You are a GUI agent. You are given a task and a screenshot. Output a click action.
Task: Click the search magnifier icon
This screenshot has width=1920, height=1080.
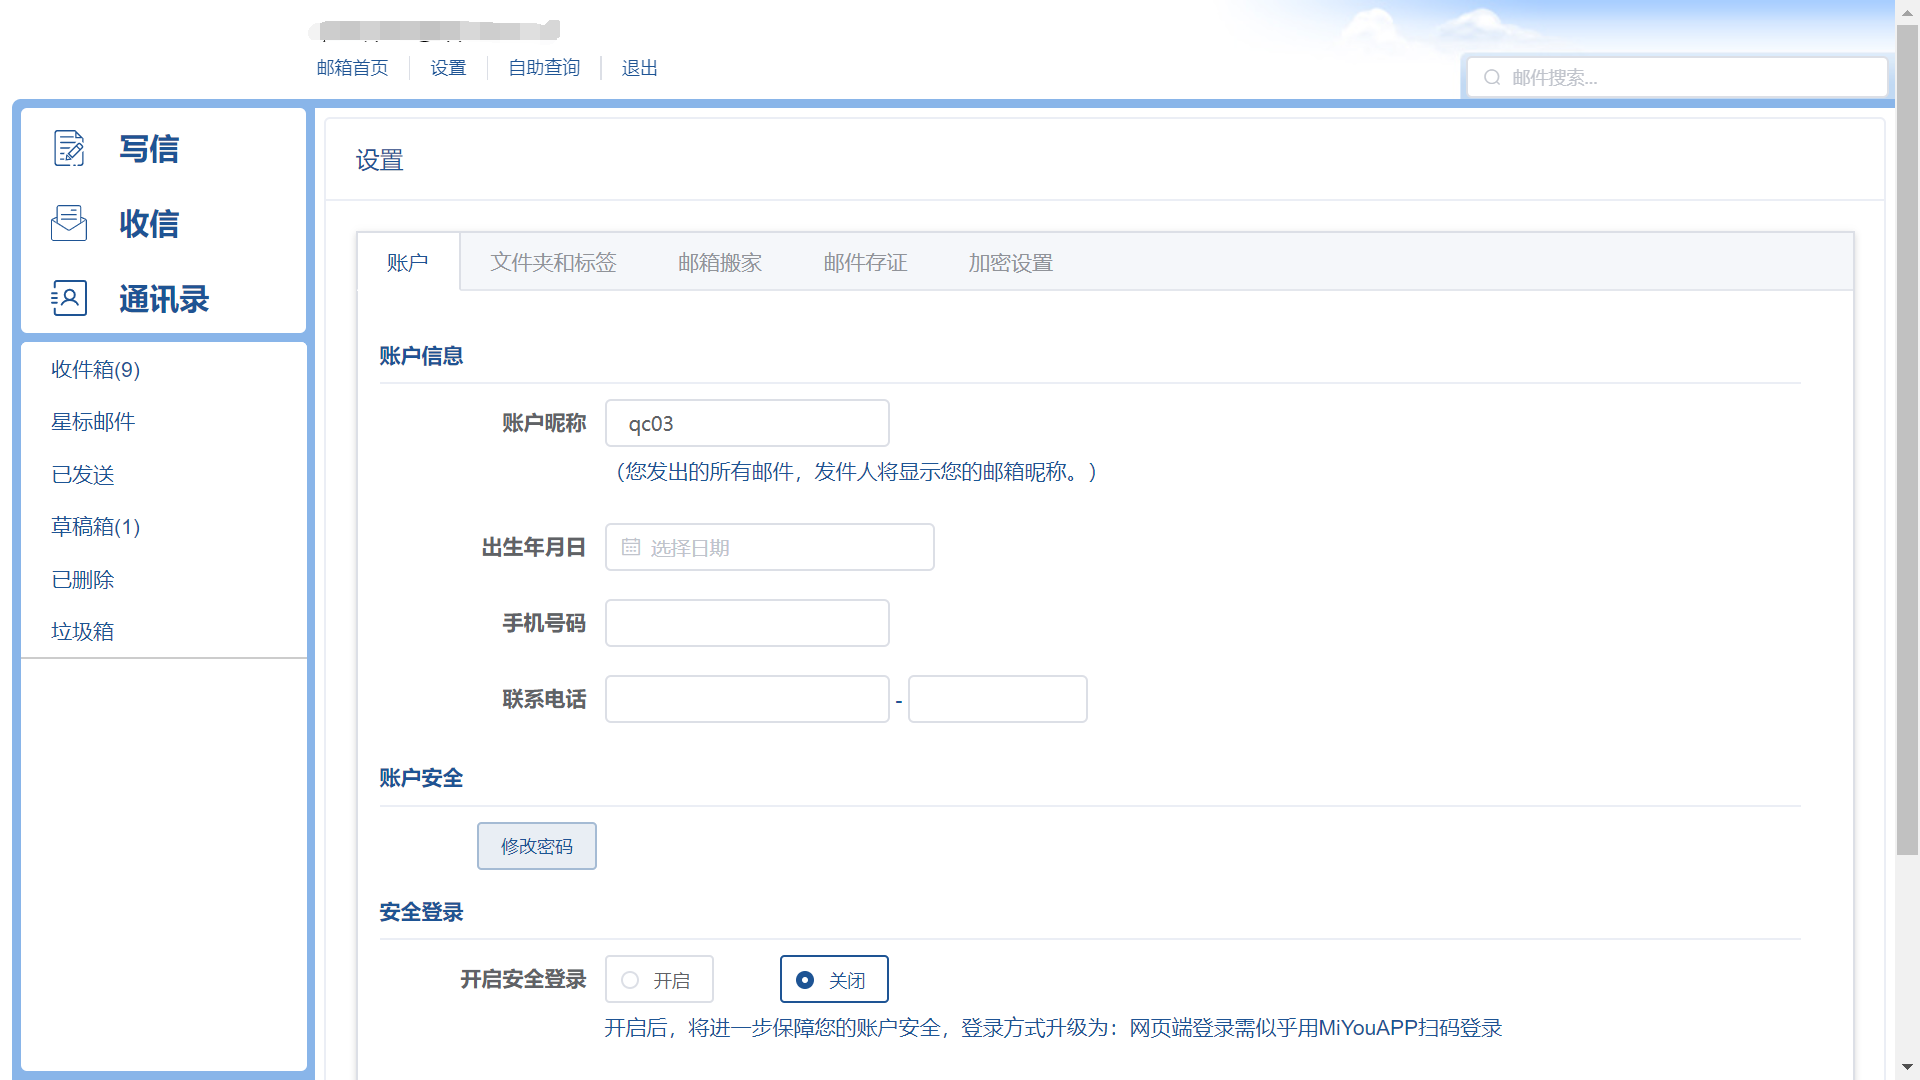[1492, 78]
